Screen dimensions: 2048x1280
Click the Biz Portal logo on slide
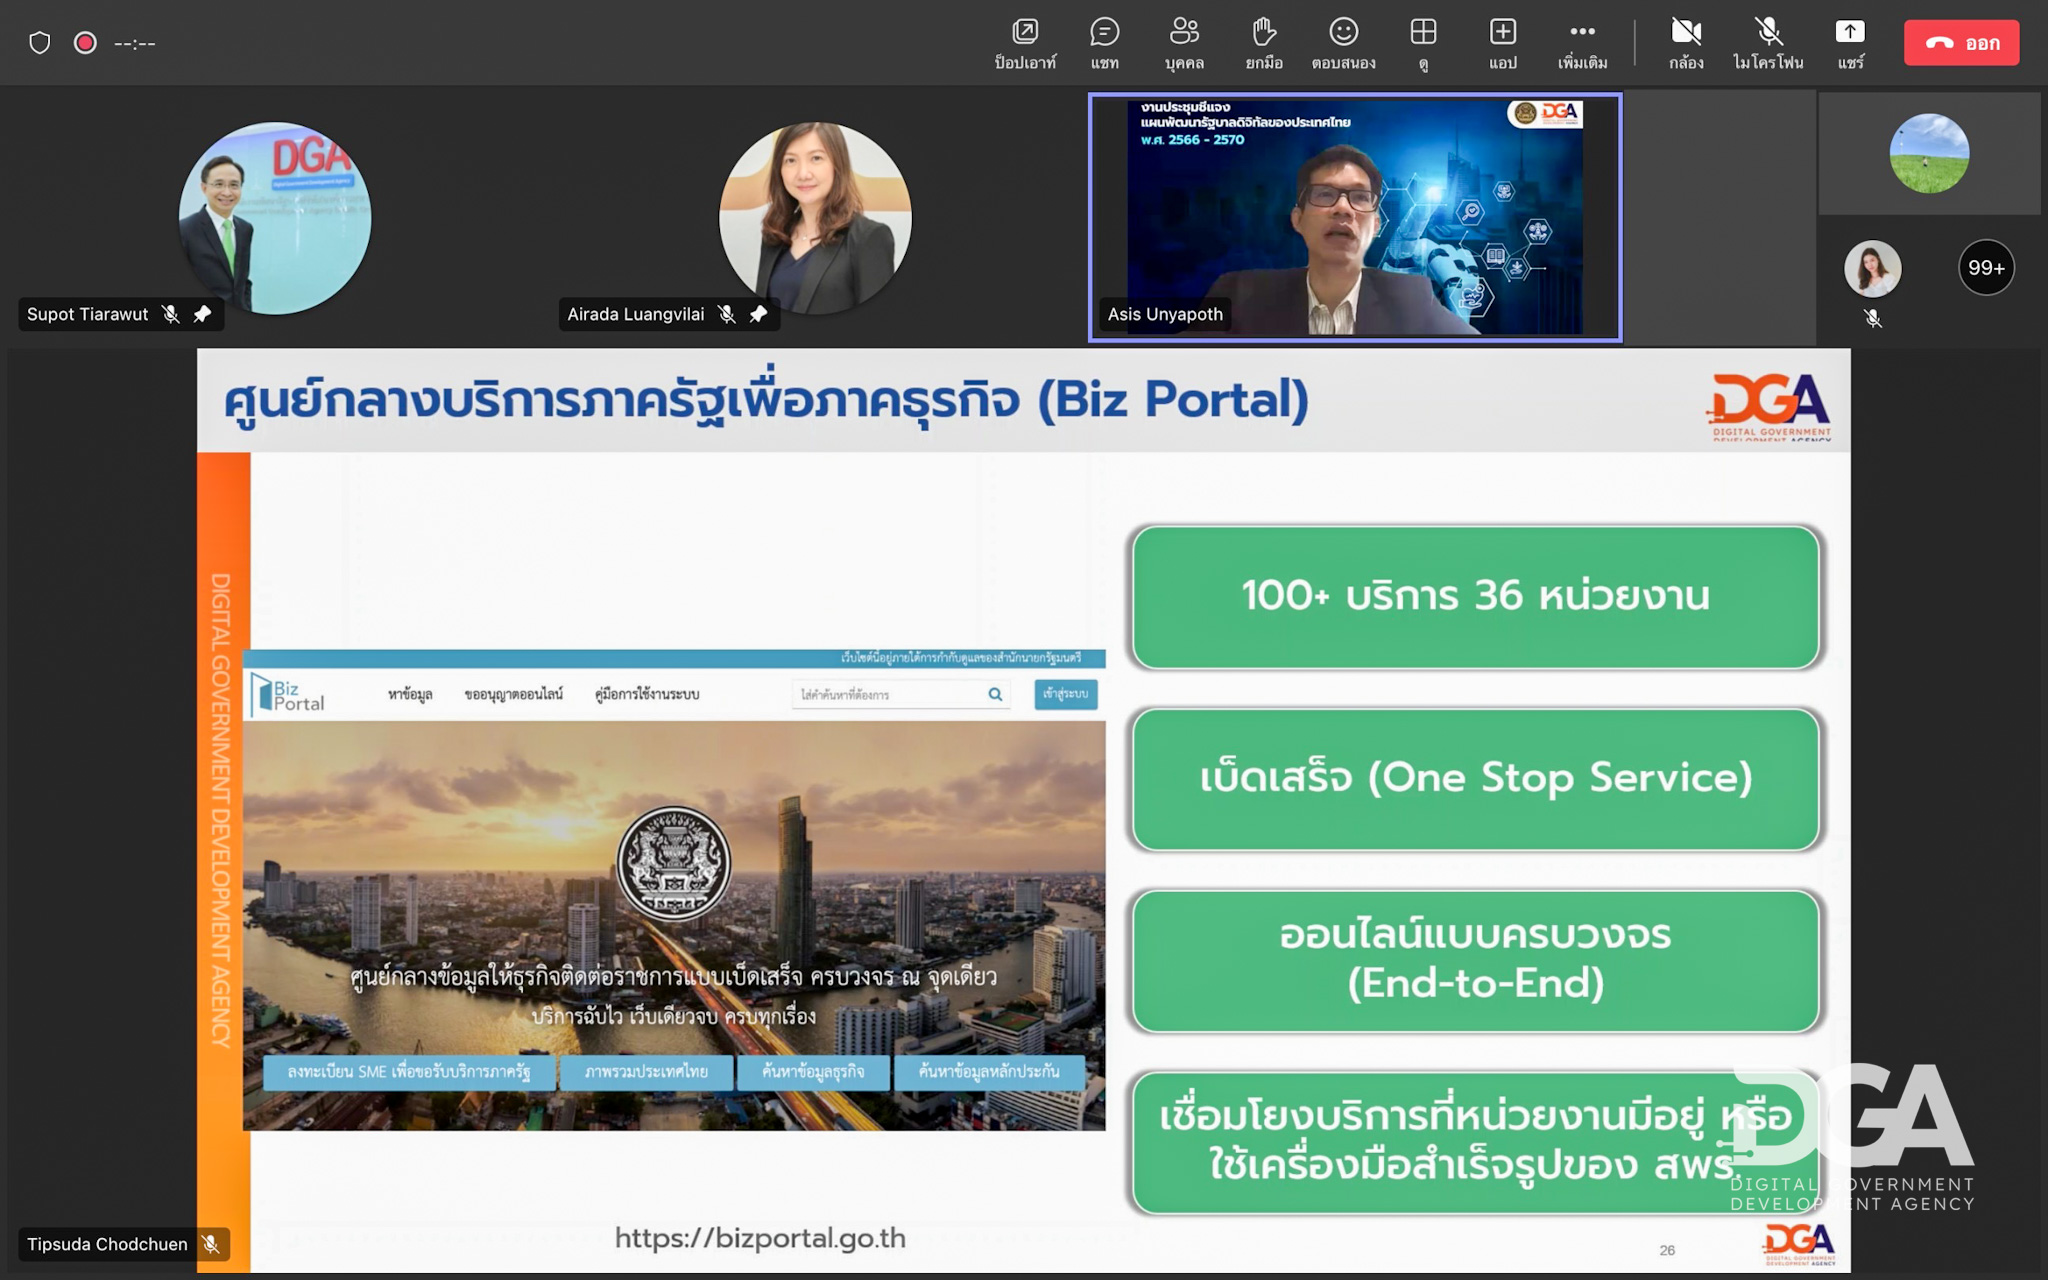coord(288,694)
